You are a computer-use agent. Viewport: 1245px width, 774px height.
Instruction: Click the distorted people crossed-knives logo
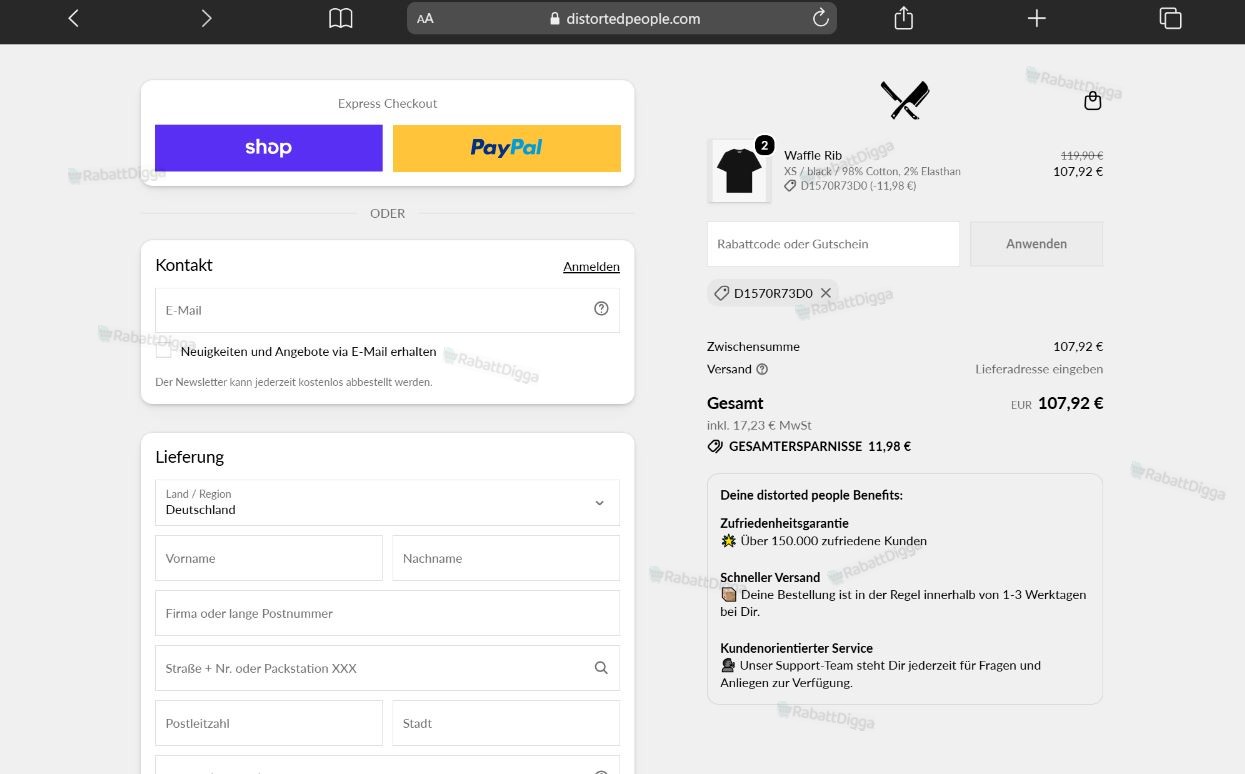[905, 100]
